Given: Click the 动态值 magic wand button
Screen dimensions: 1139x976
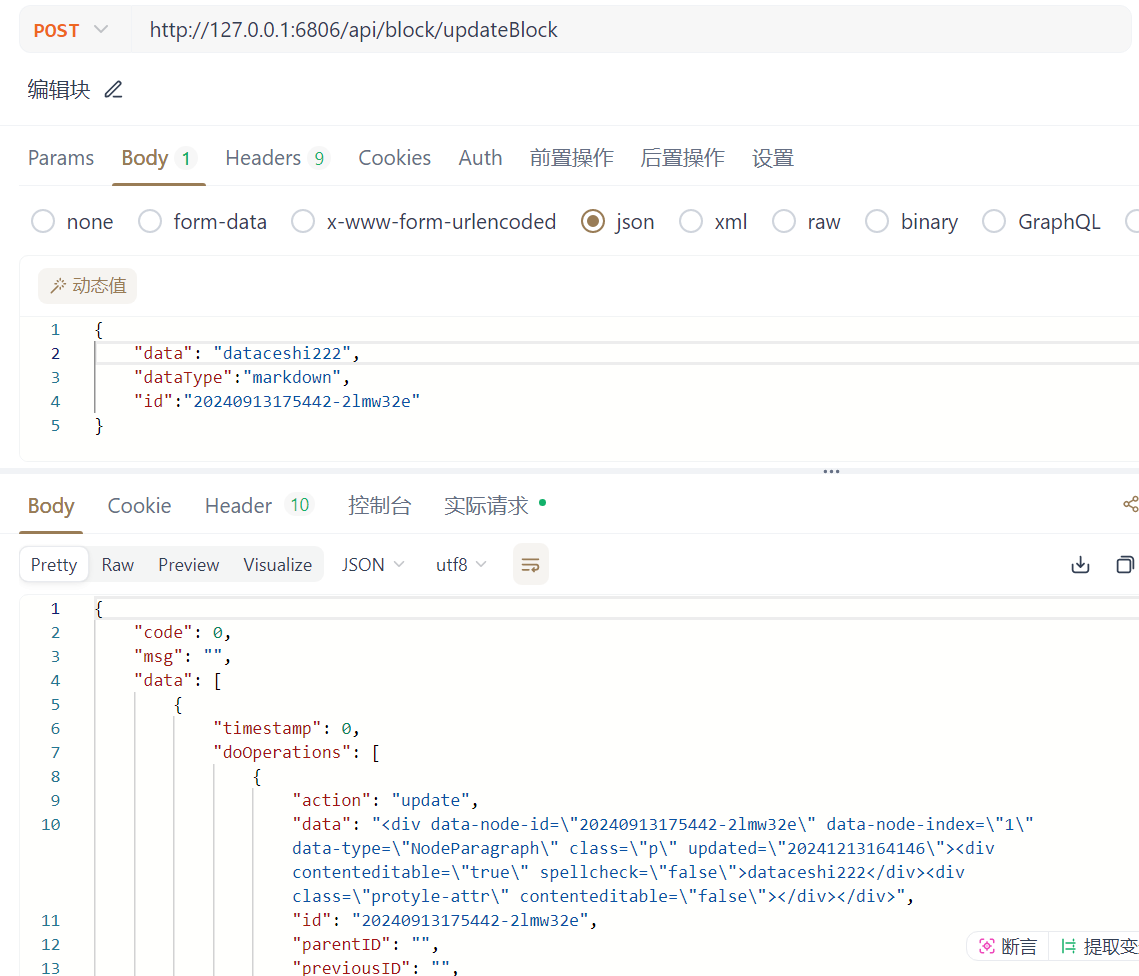Looking at the screenshot, I should 88,286.
